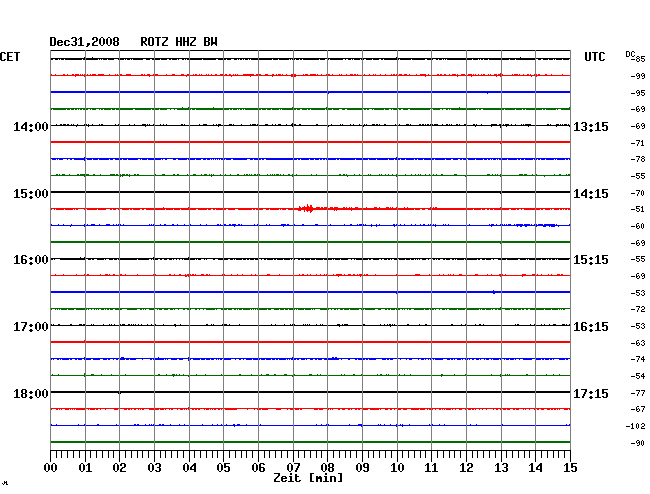Click minute tick label 04
This screenshot has width=650, height=494.
(189, 467)
